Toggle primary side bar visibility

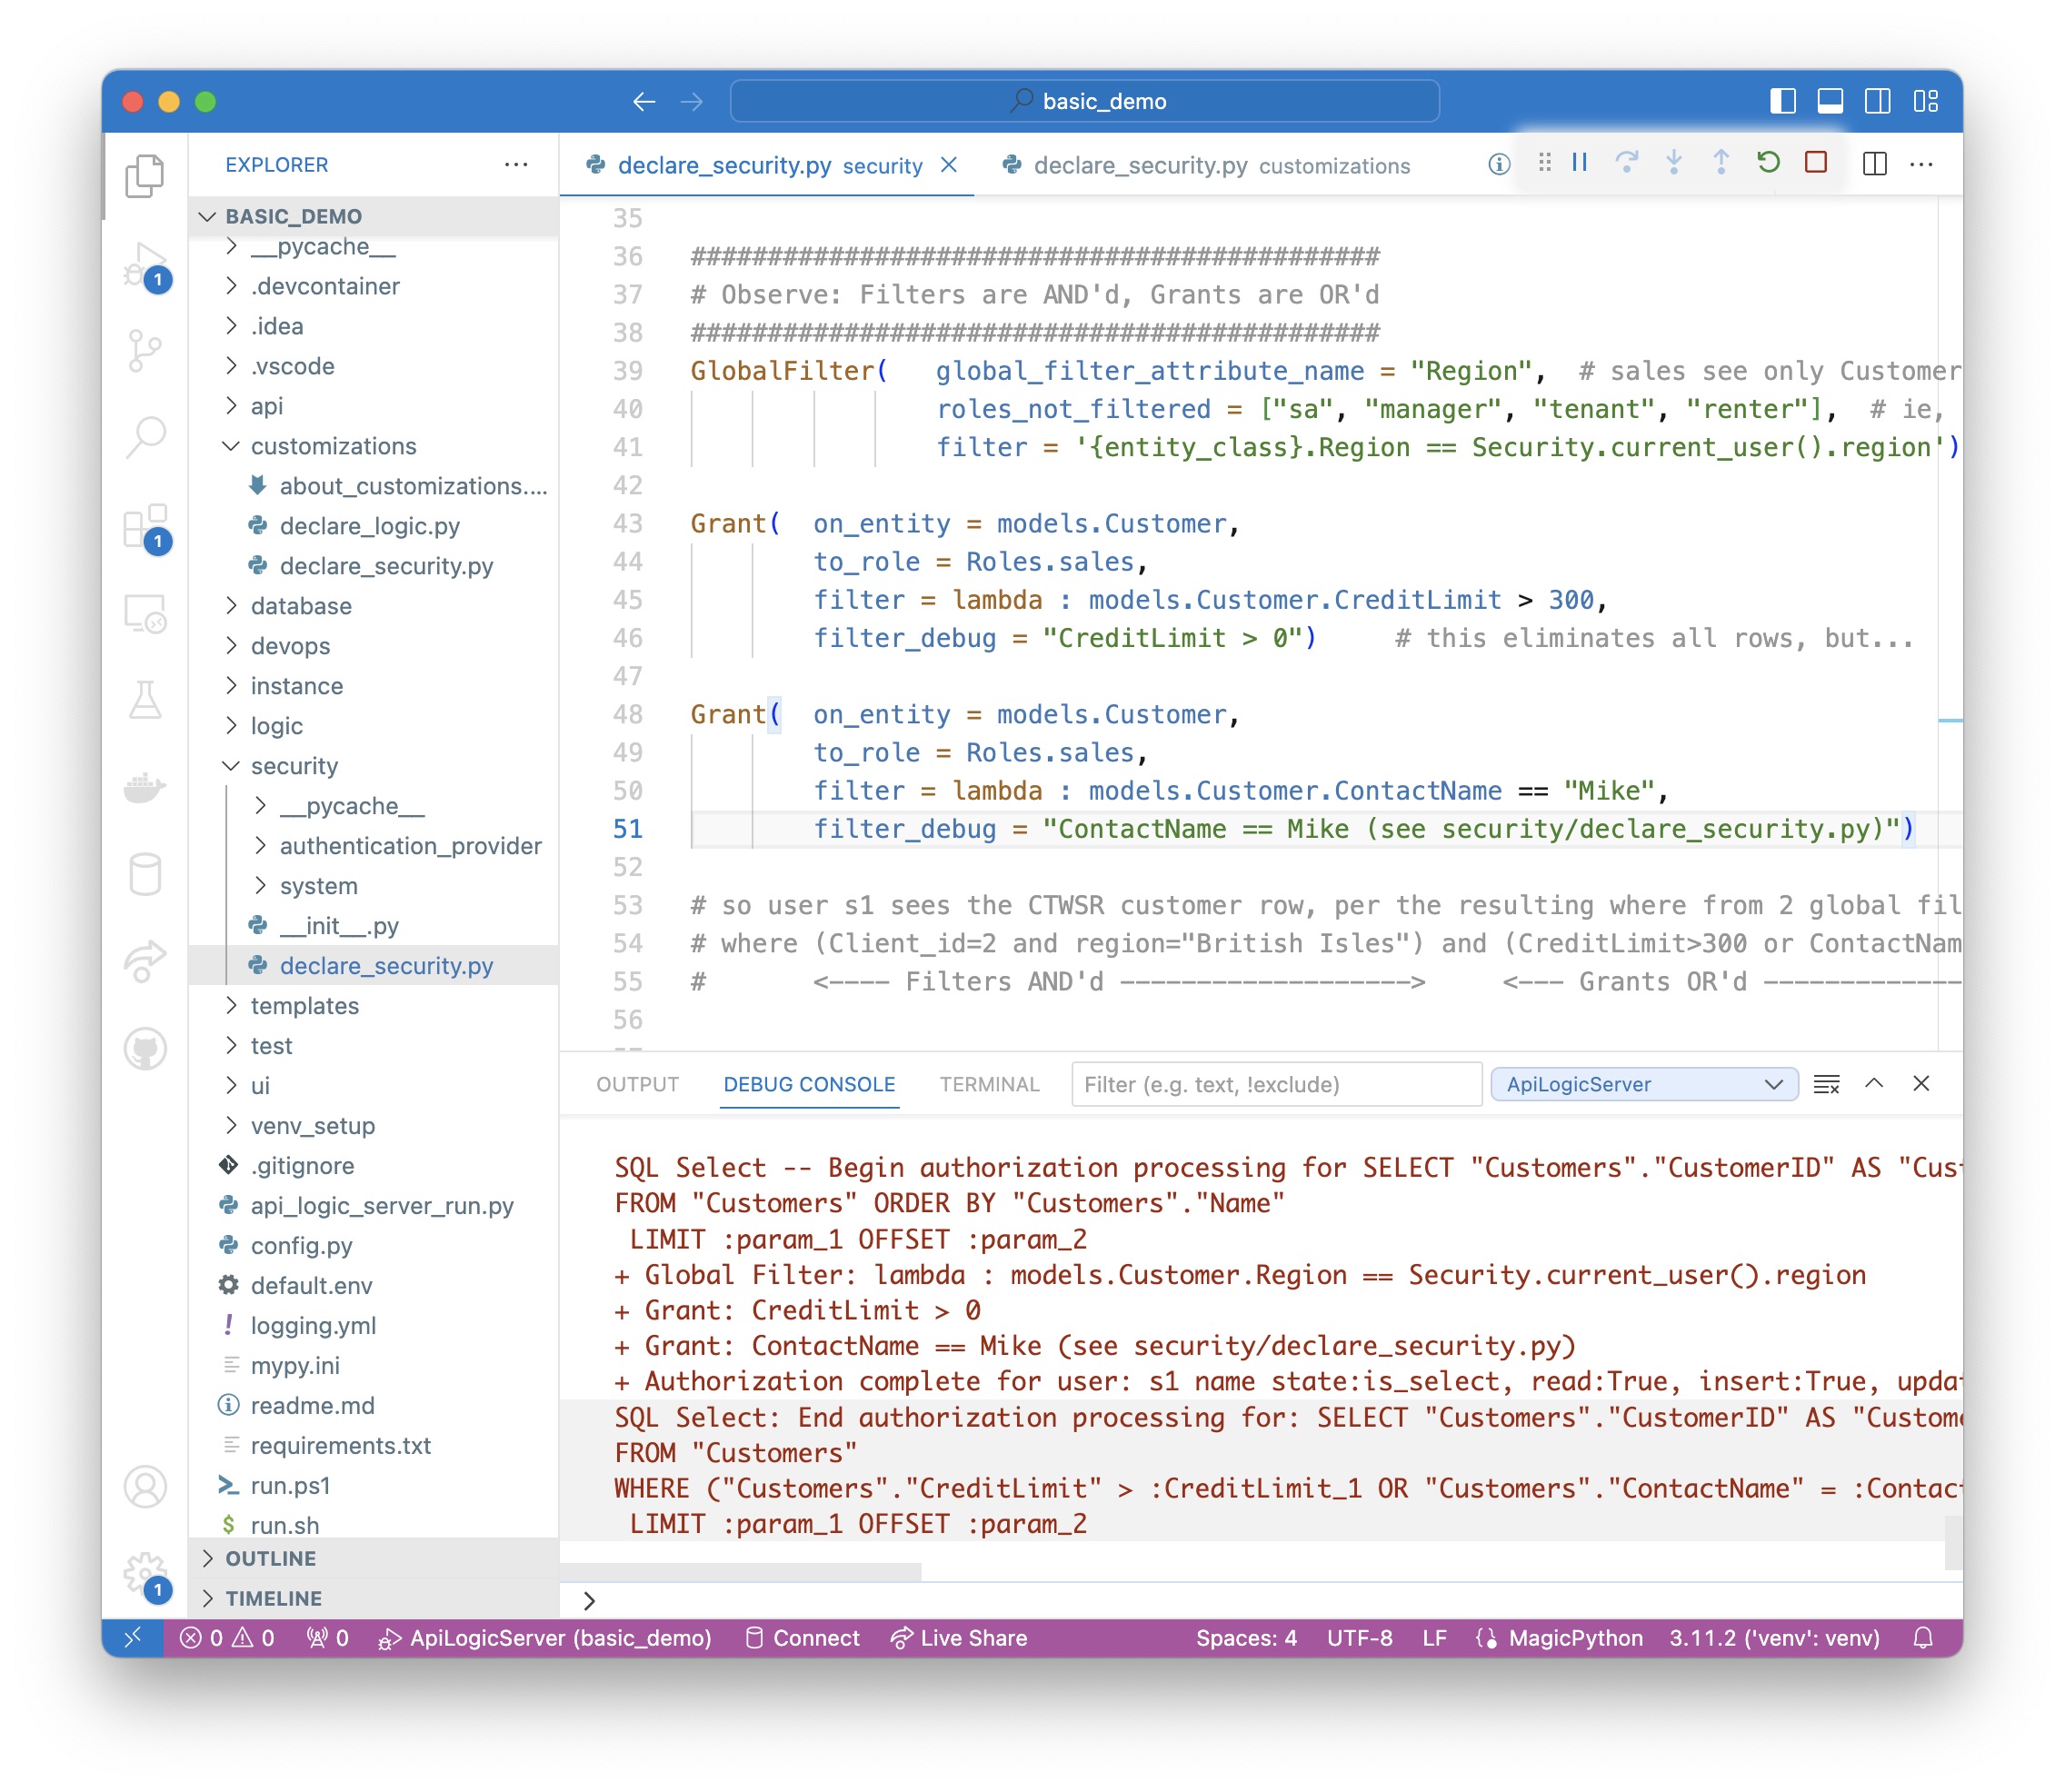coord(1783,101)
